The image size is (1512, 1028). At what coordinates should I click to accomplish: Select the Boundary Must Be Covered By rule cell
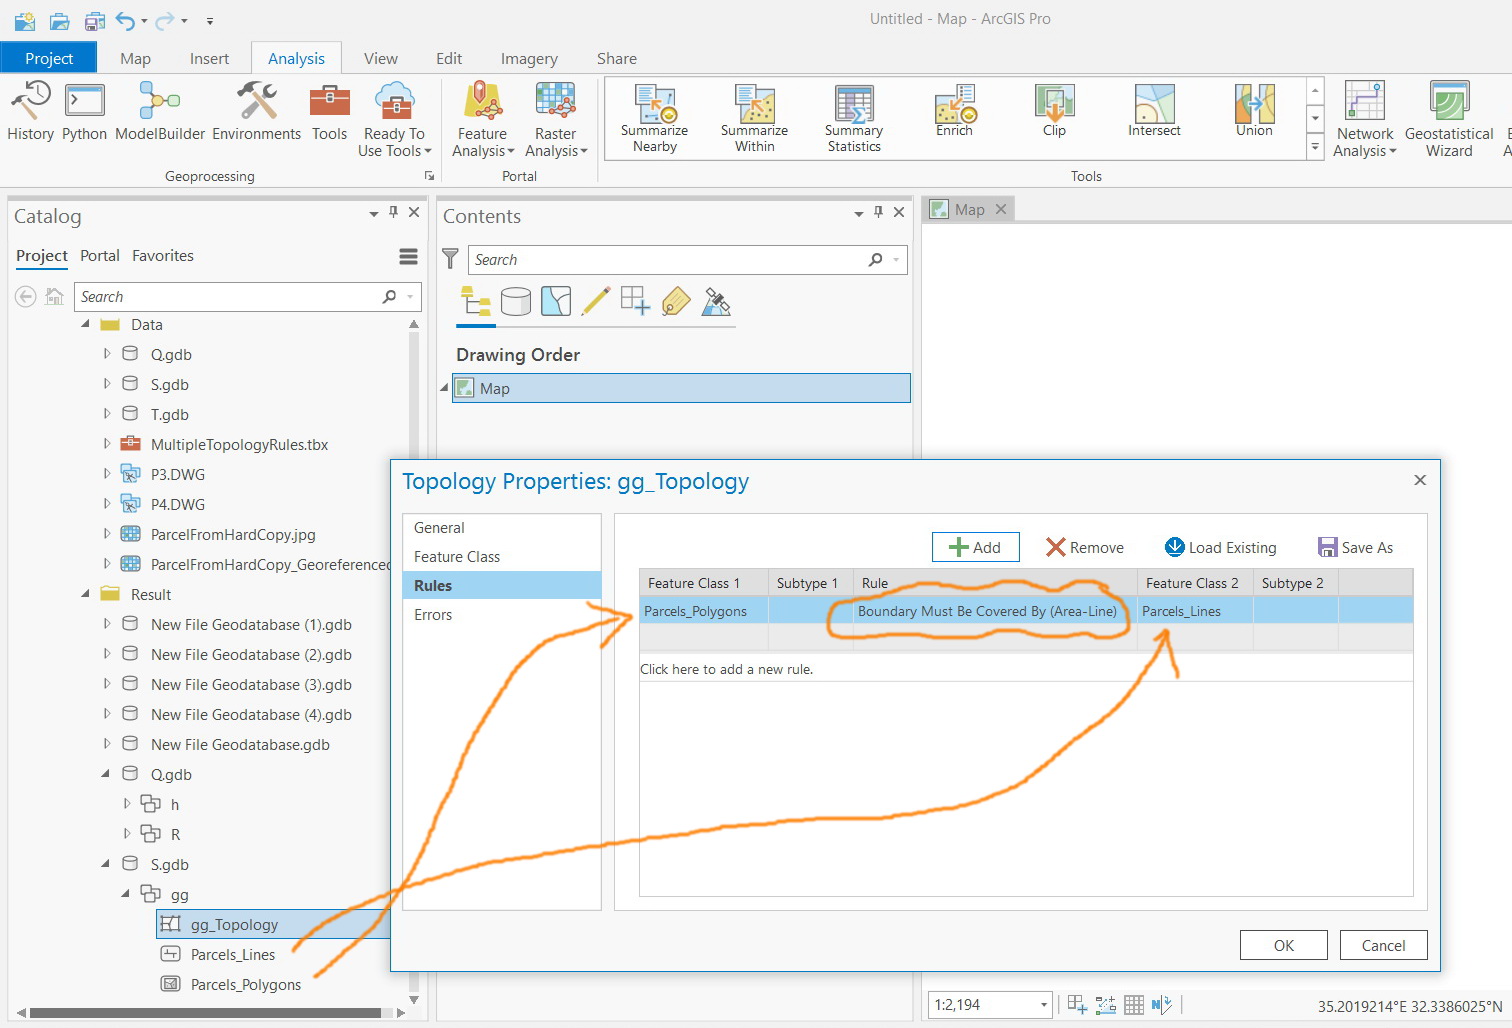click(x=995, y=611)
